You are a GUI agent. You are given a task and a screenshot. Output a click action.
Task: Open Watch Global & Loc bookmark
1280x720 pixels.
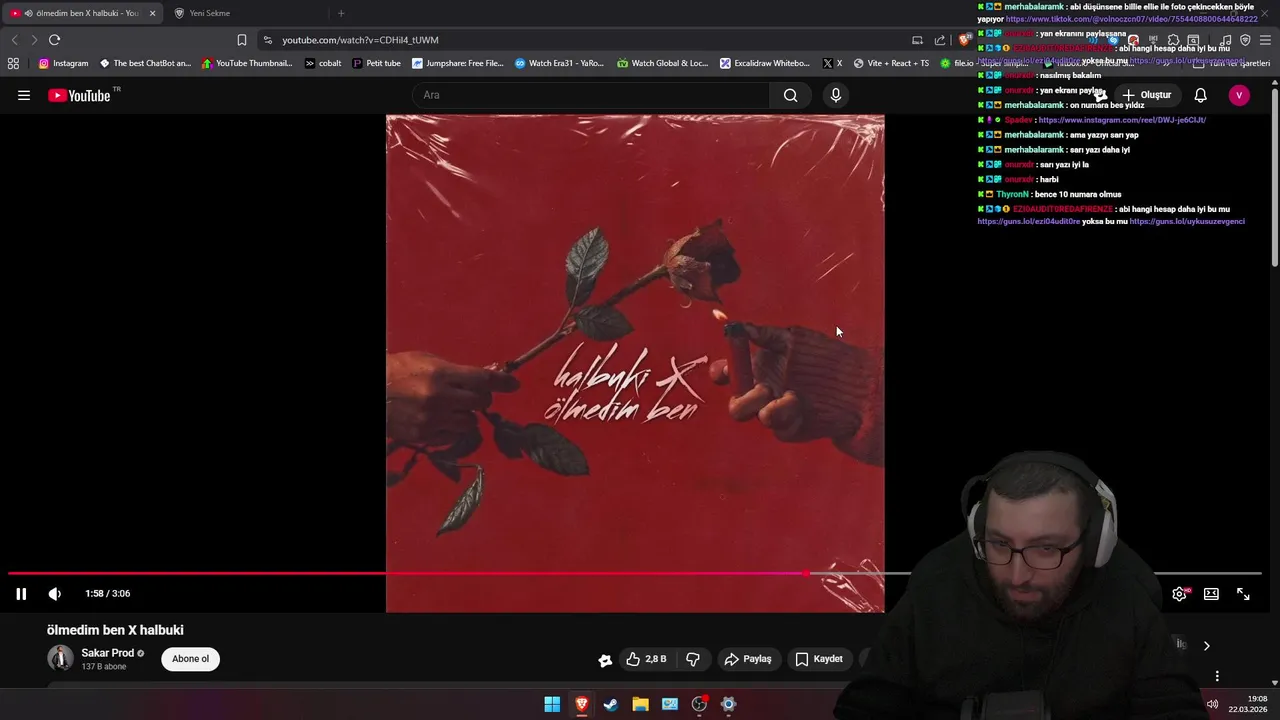tap(663, 63)
